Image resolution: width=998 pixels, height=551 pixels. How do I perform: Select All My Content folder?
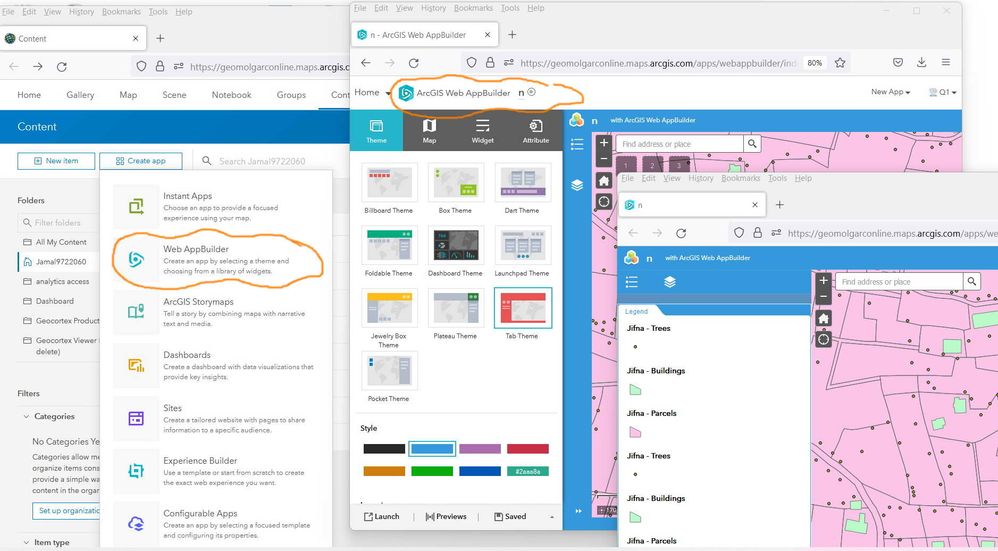click(x=60, y=242)
